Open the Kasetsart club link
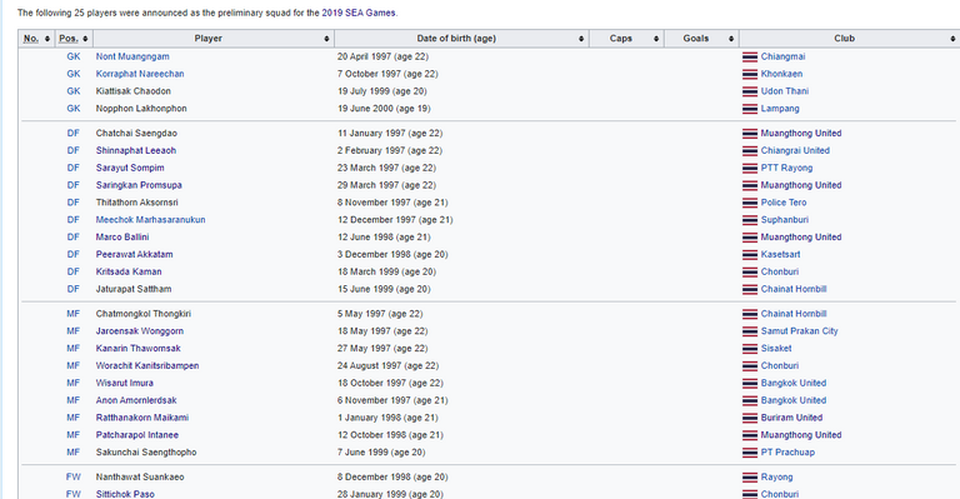The image size is (960, 499). coord(781,254)
